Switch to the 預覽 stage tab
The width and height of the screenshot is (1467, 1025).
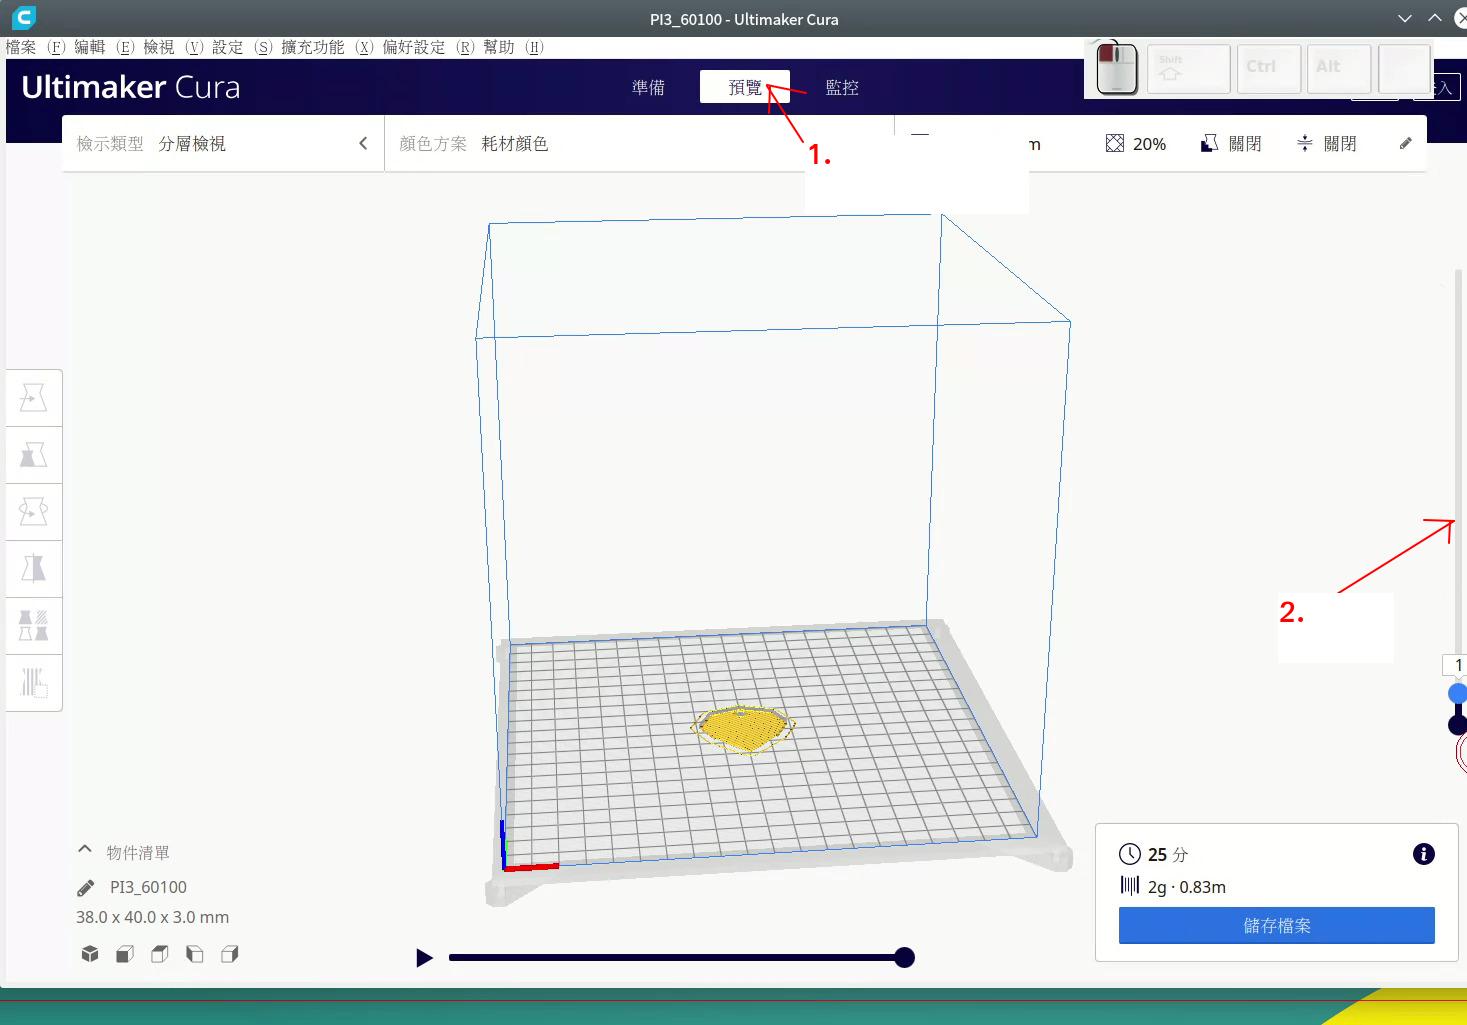pyautogui.click(x=745, y=87)
